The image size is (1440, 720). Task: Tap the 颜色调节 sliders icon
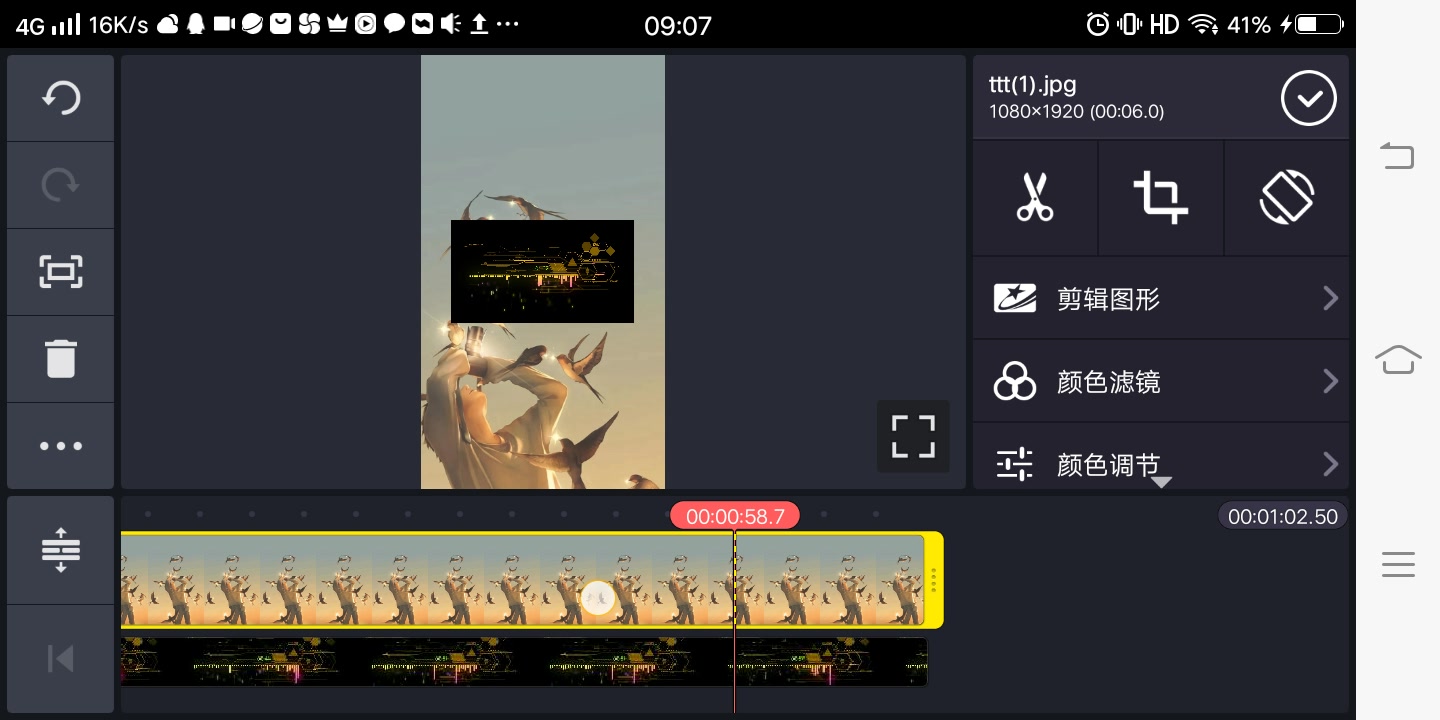(x=1014, y=464)
